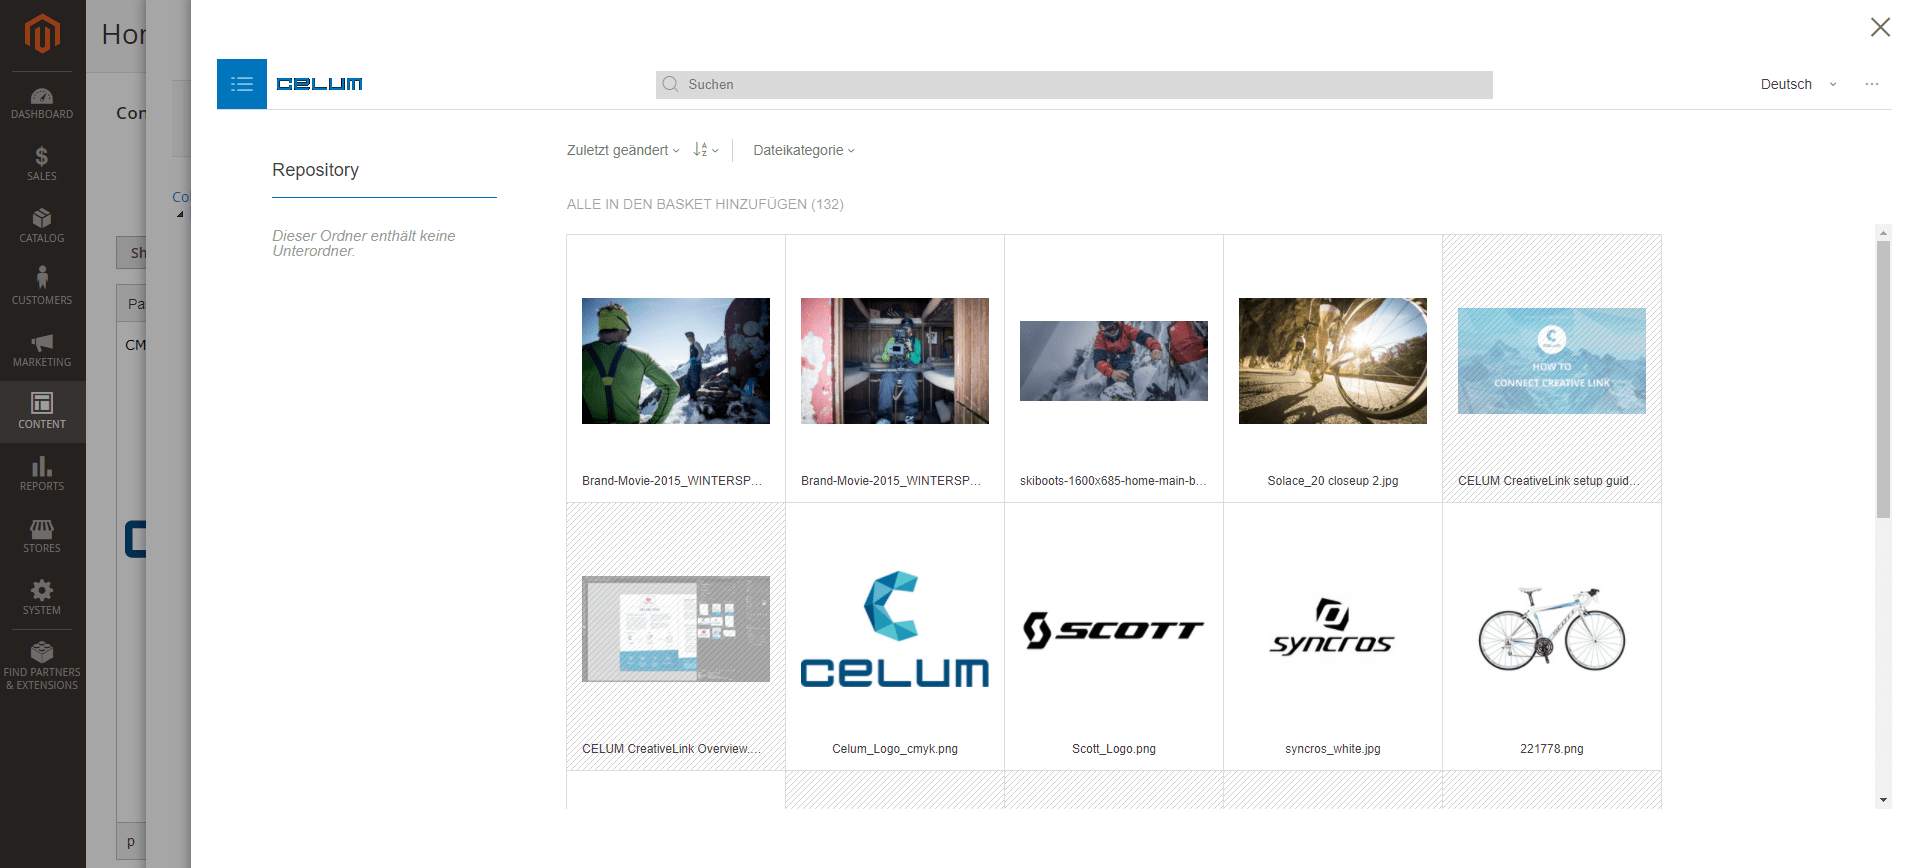
Task: Open the Reports bar chart icon
Action: point(42,466)
